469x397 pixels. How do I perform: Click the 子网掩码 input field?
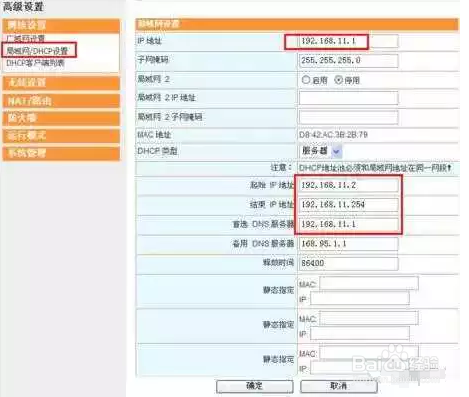(348, 61)
